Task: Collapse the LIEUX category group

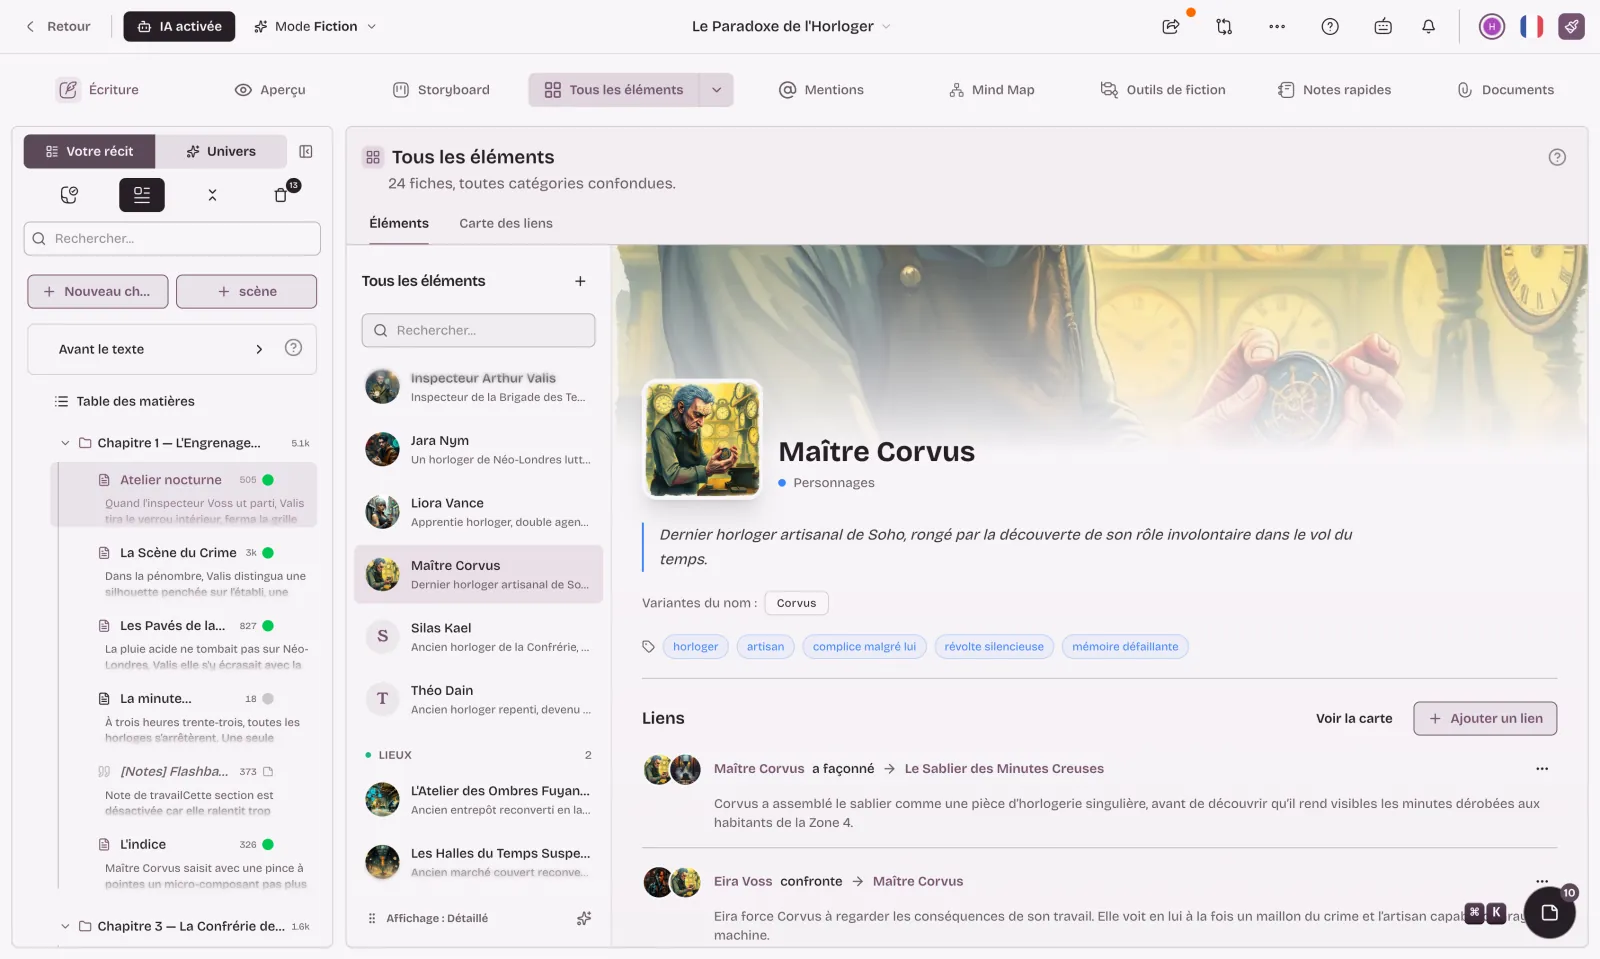Action: tap(479, 755)
